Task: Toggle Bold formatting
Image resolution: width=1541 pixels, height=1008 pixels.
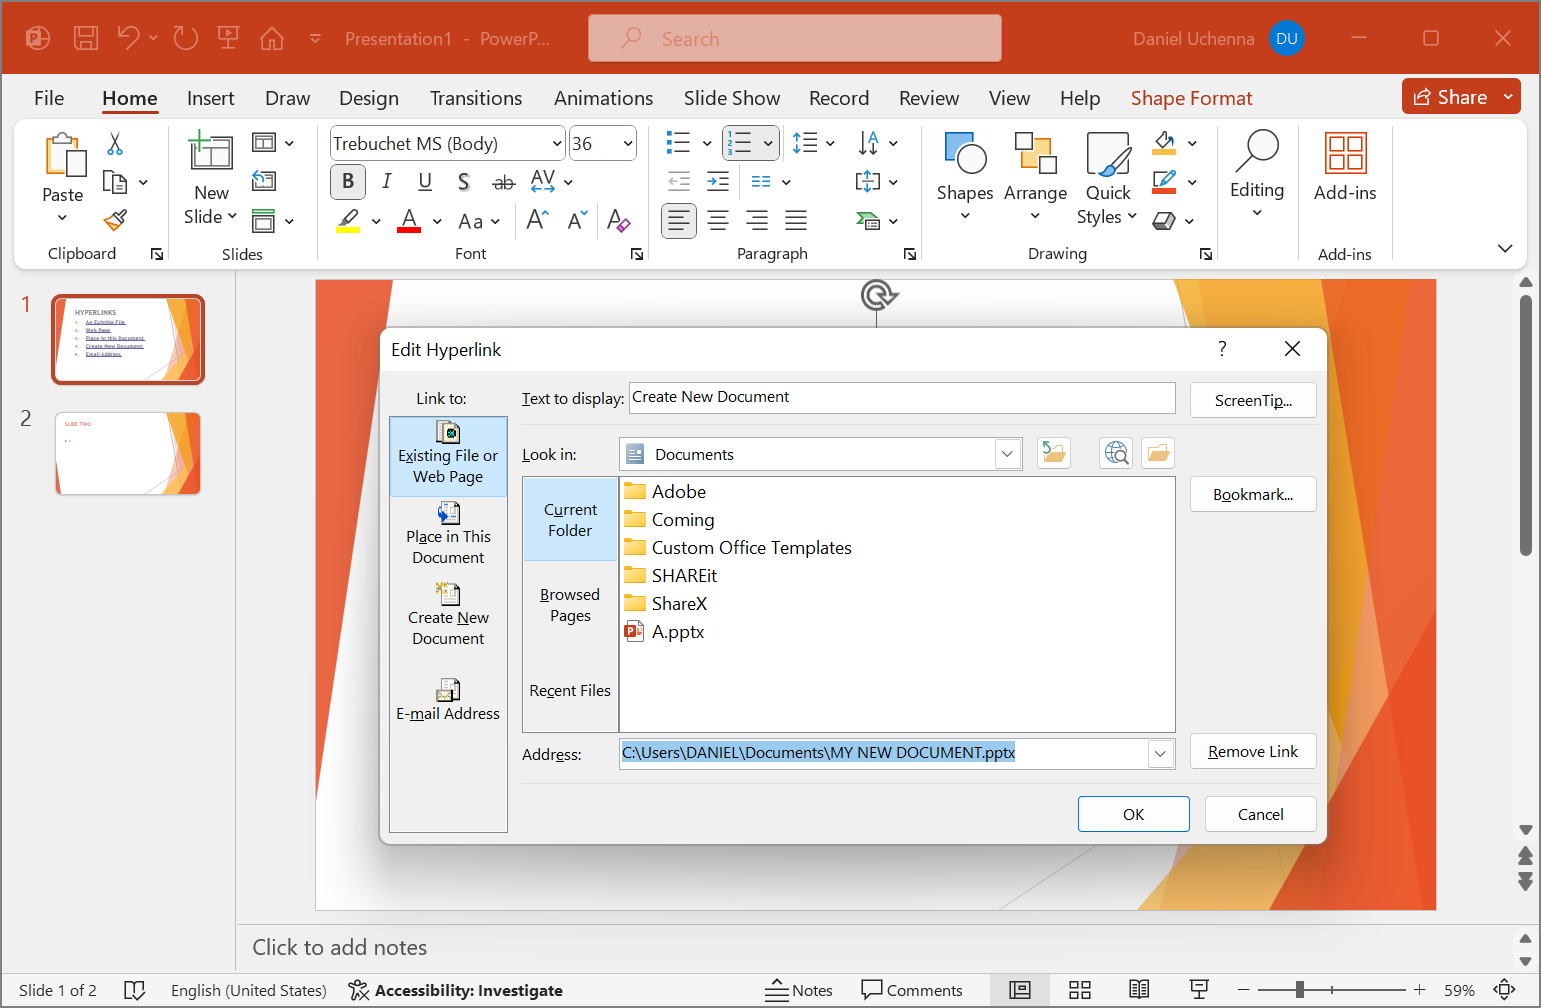Action: 348,181
